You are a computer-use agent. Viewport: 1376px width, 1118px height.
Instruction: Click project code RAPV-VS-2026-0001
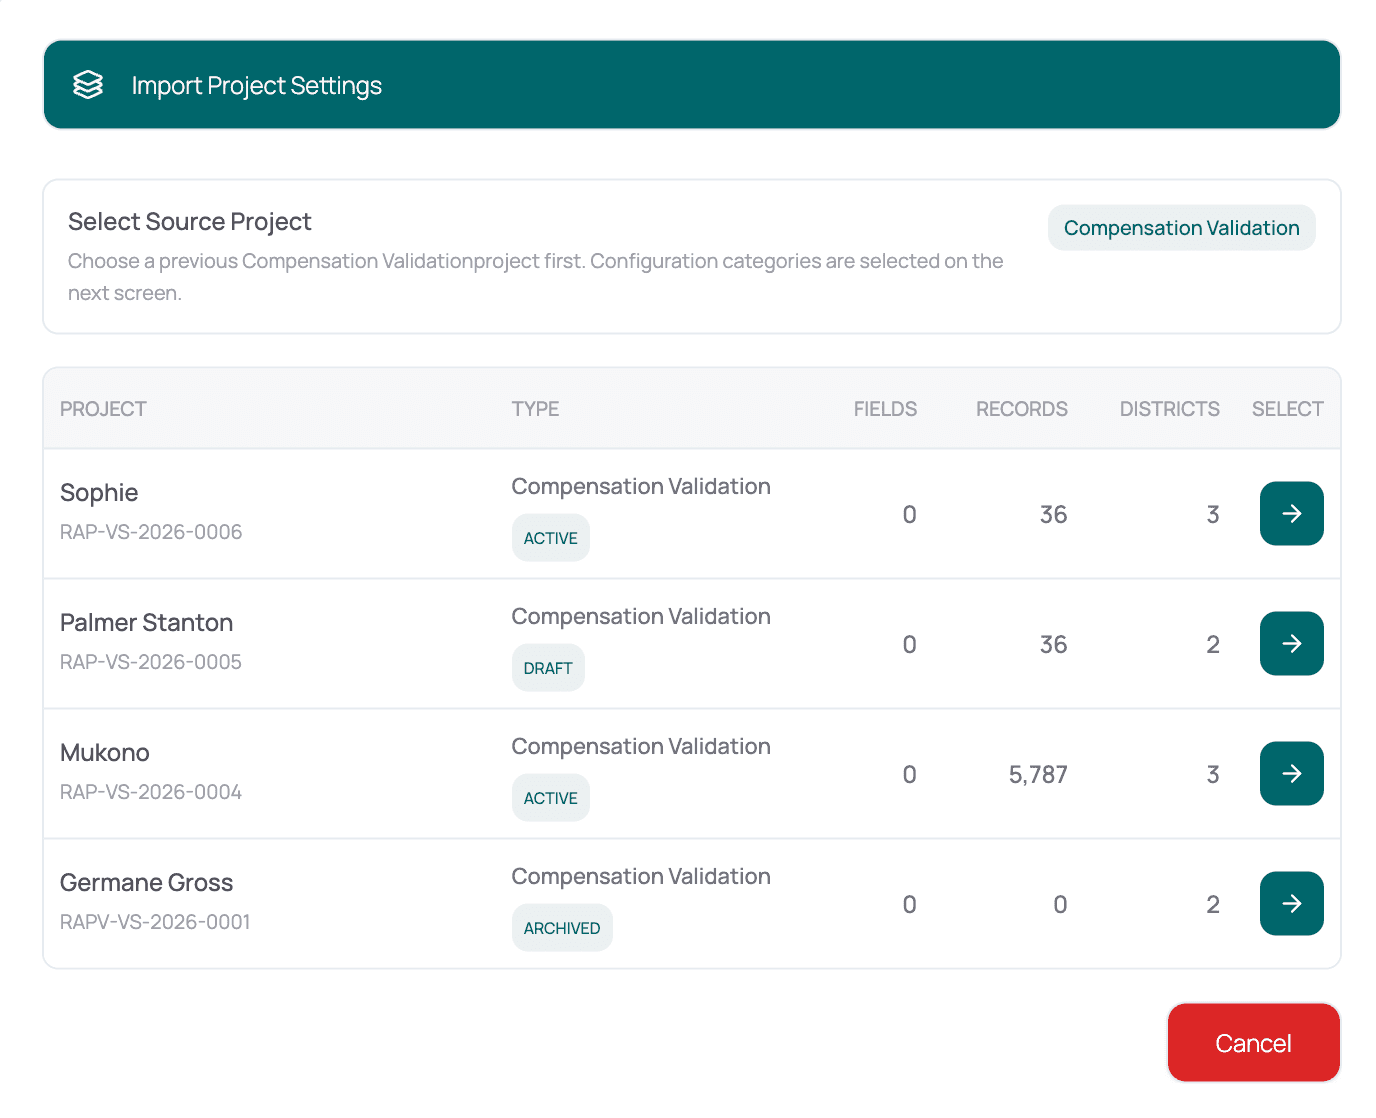point(155,922)
